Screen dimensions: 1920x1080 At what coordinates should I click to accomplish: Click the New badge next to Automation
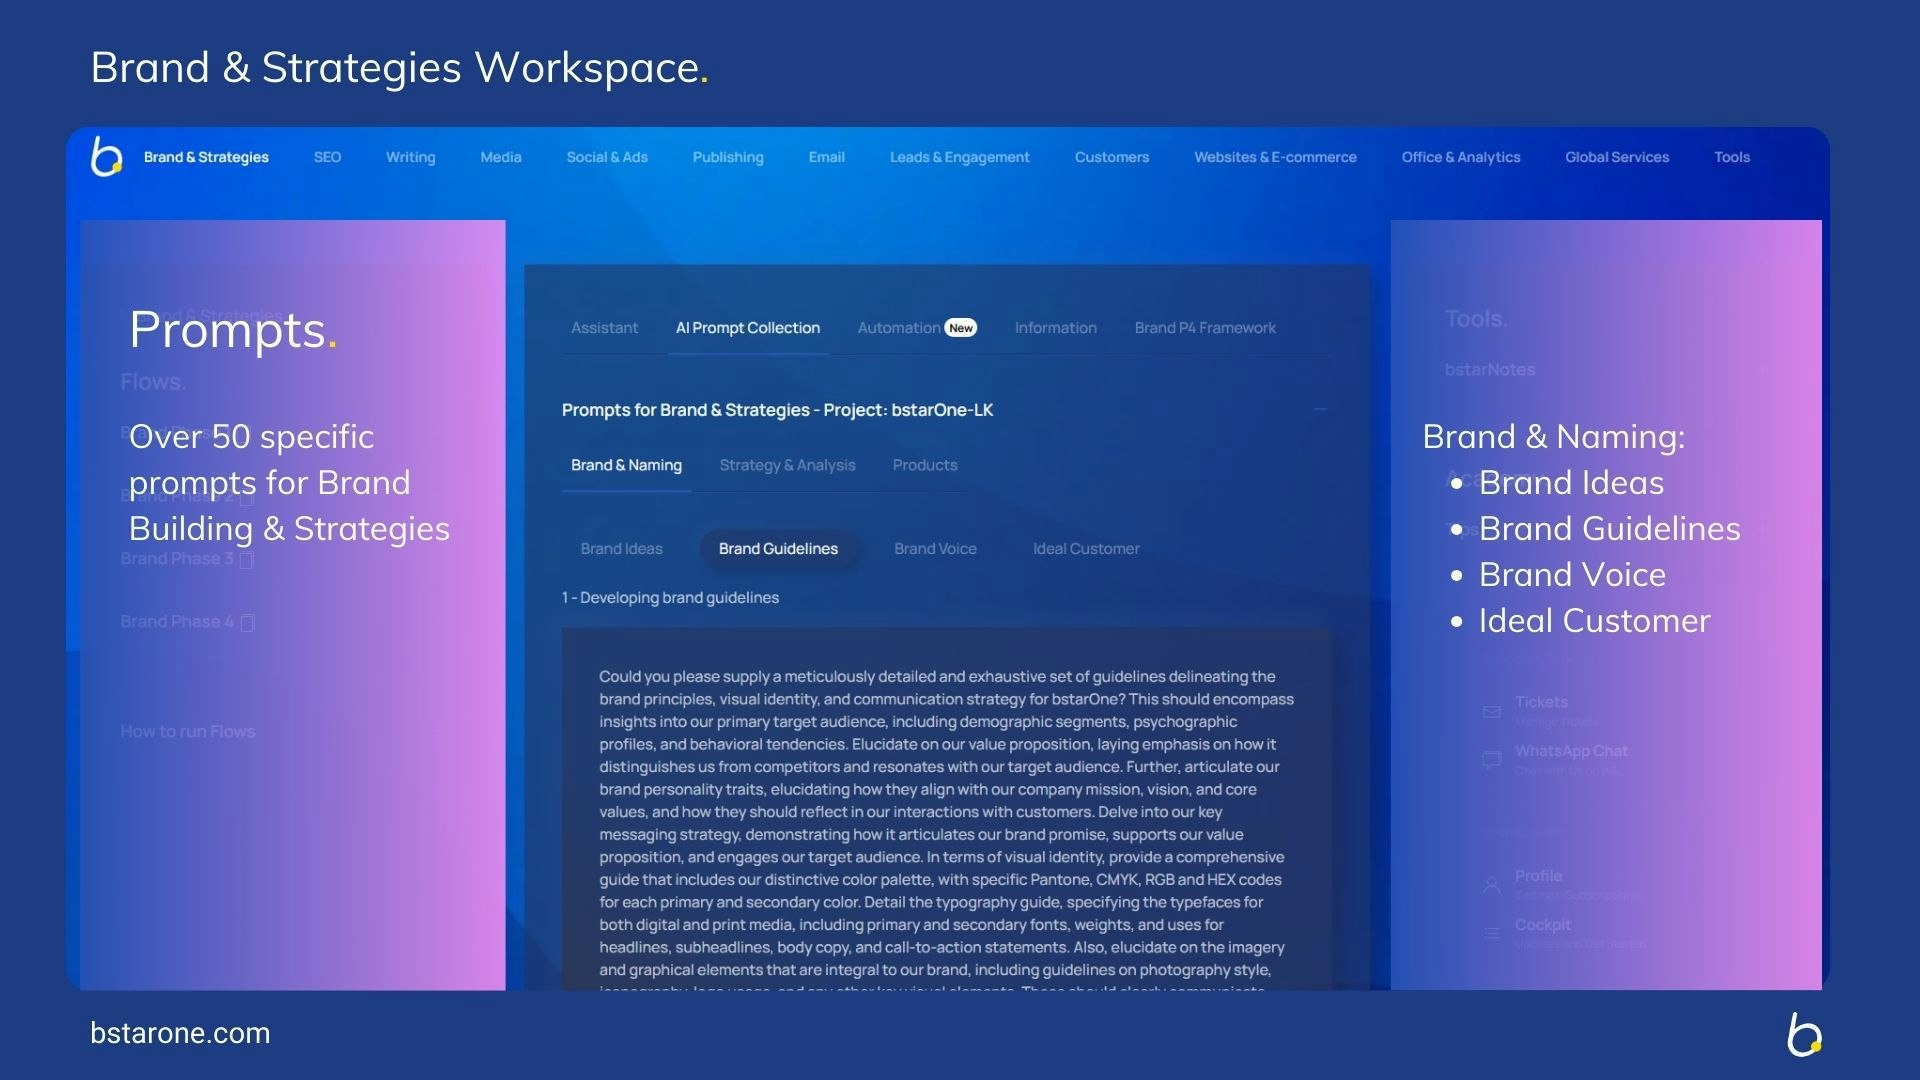tap(961, 328)
